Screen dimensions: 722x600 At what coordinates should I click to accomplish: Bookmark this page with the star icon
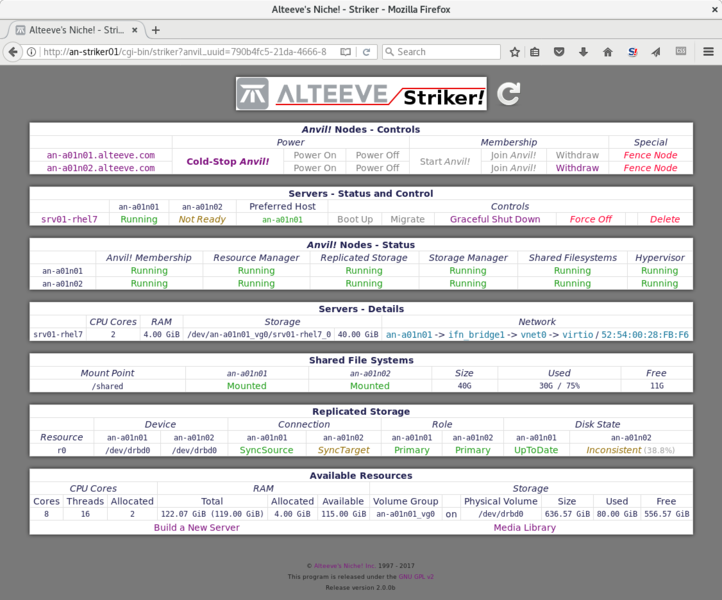pyautogui.click(x=514, y=52)
